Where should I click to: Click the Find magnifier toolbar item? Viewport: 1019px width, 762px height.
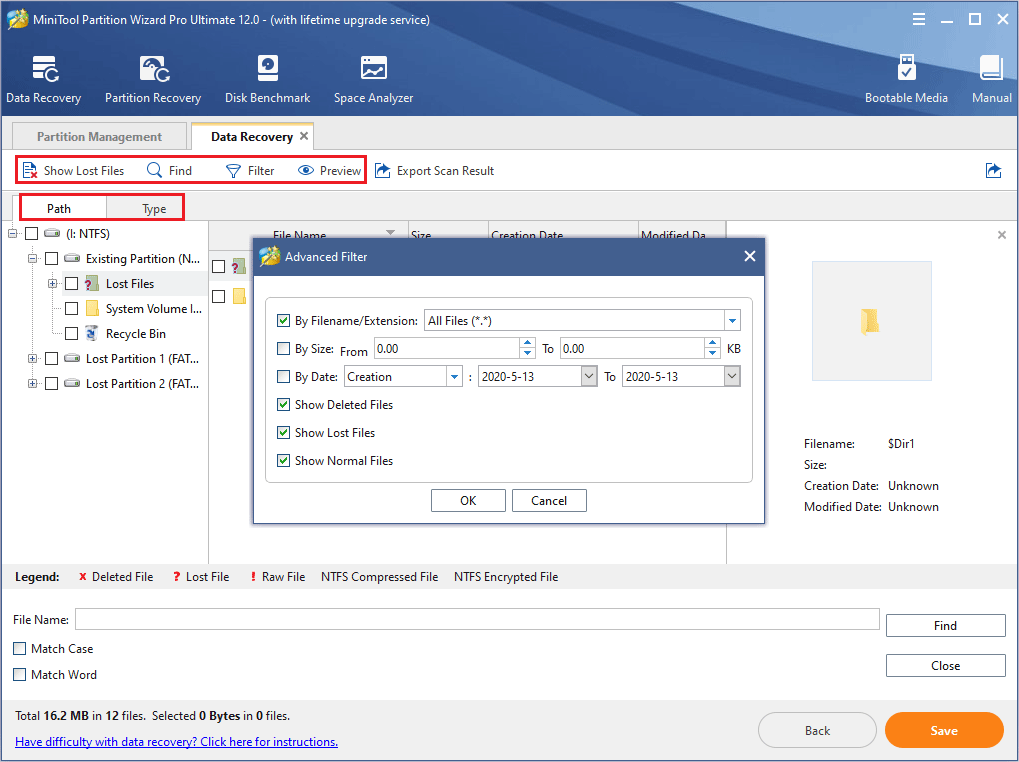170,171
